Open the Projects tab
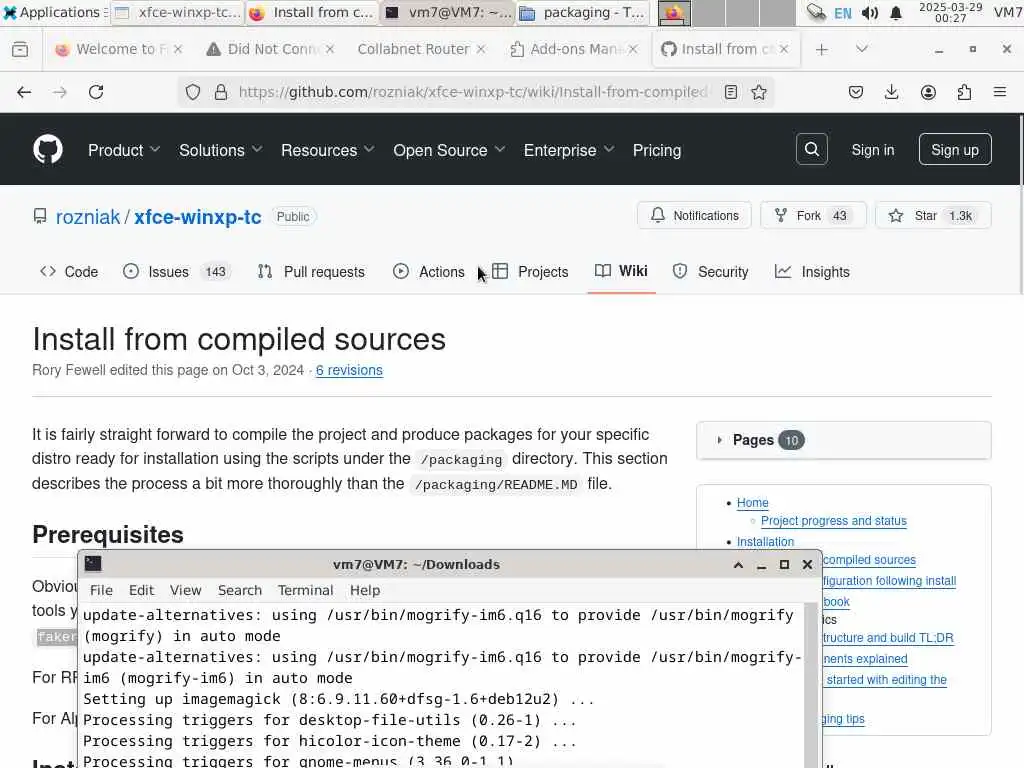 click(x=530, y=272)
